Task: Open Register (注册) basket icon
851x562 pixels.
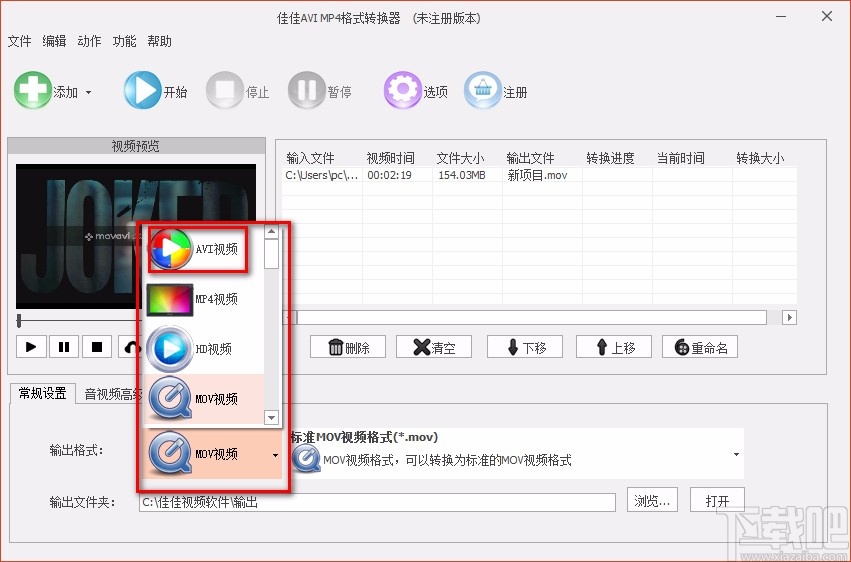Action: [482, 91]
